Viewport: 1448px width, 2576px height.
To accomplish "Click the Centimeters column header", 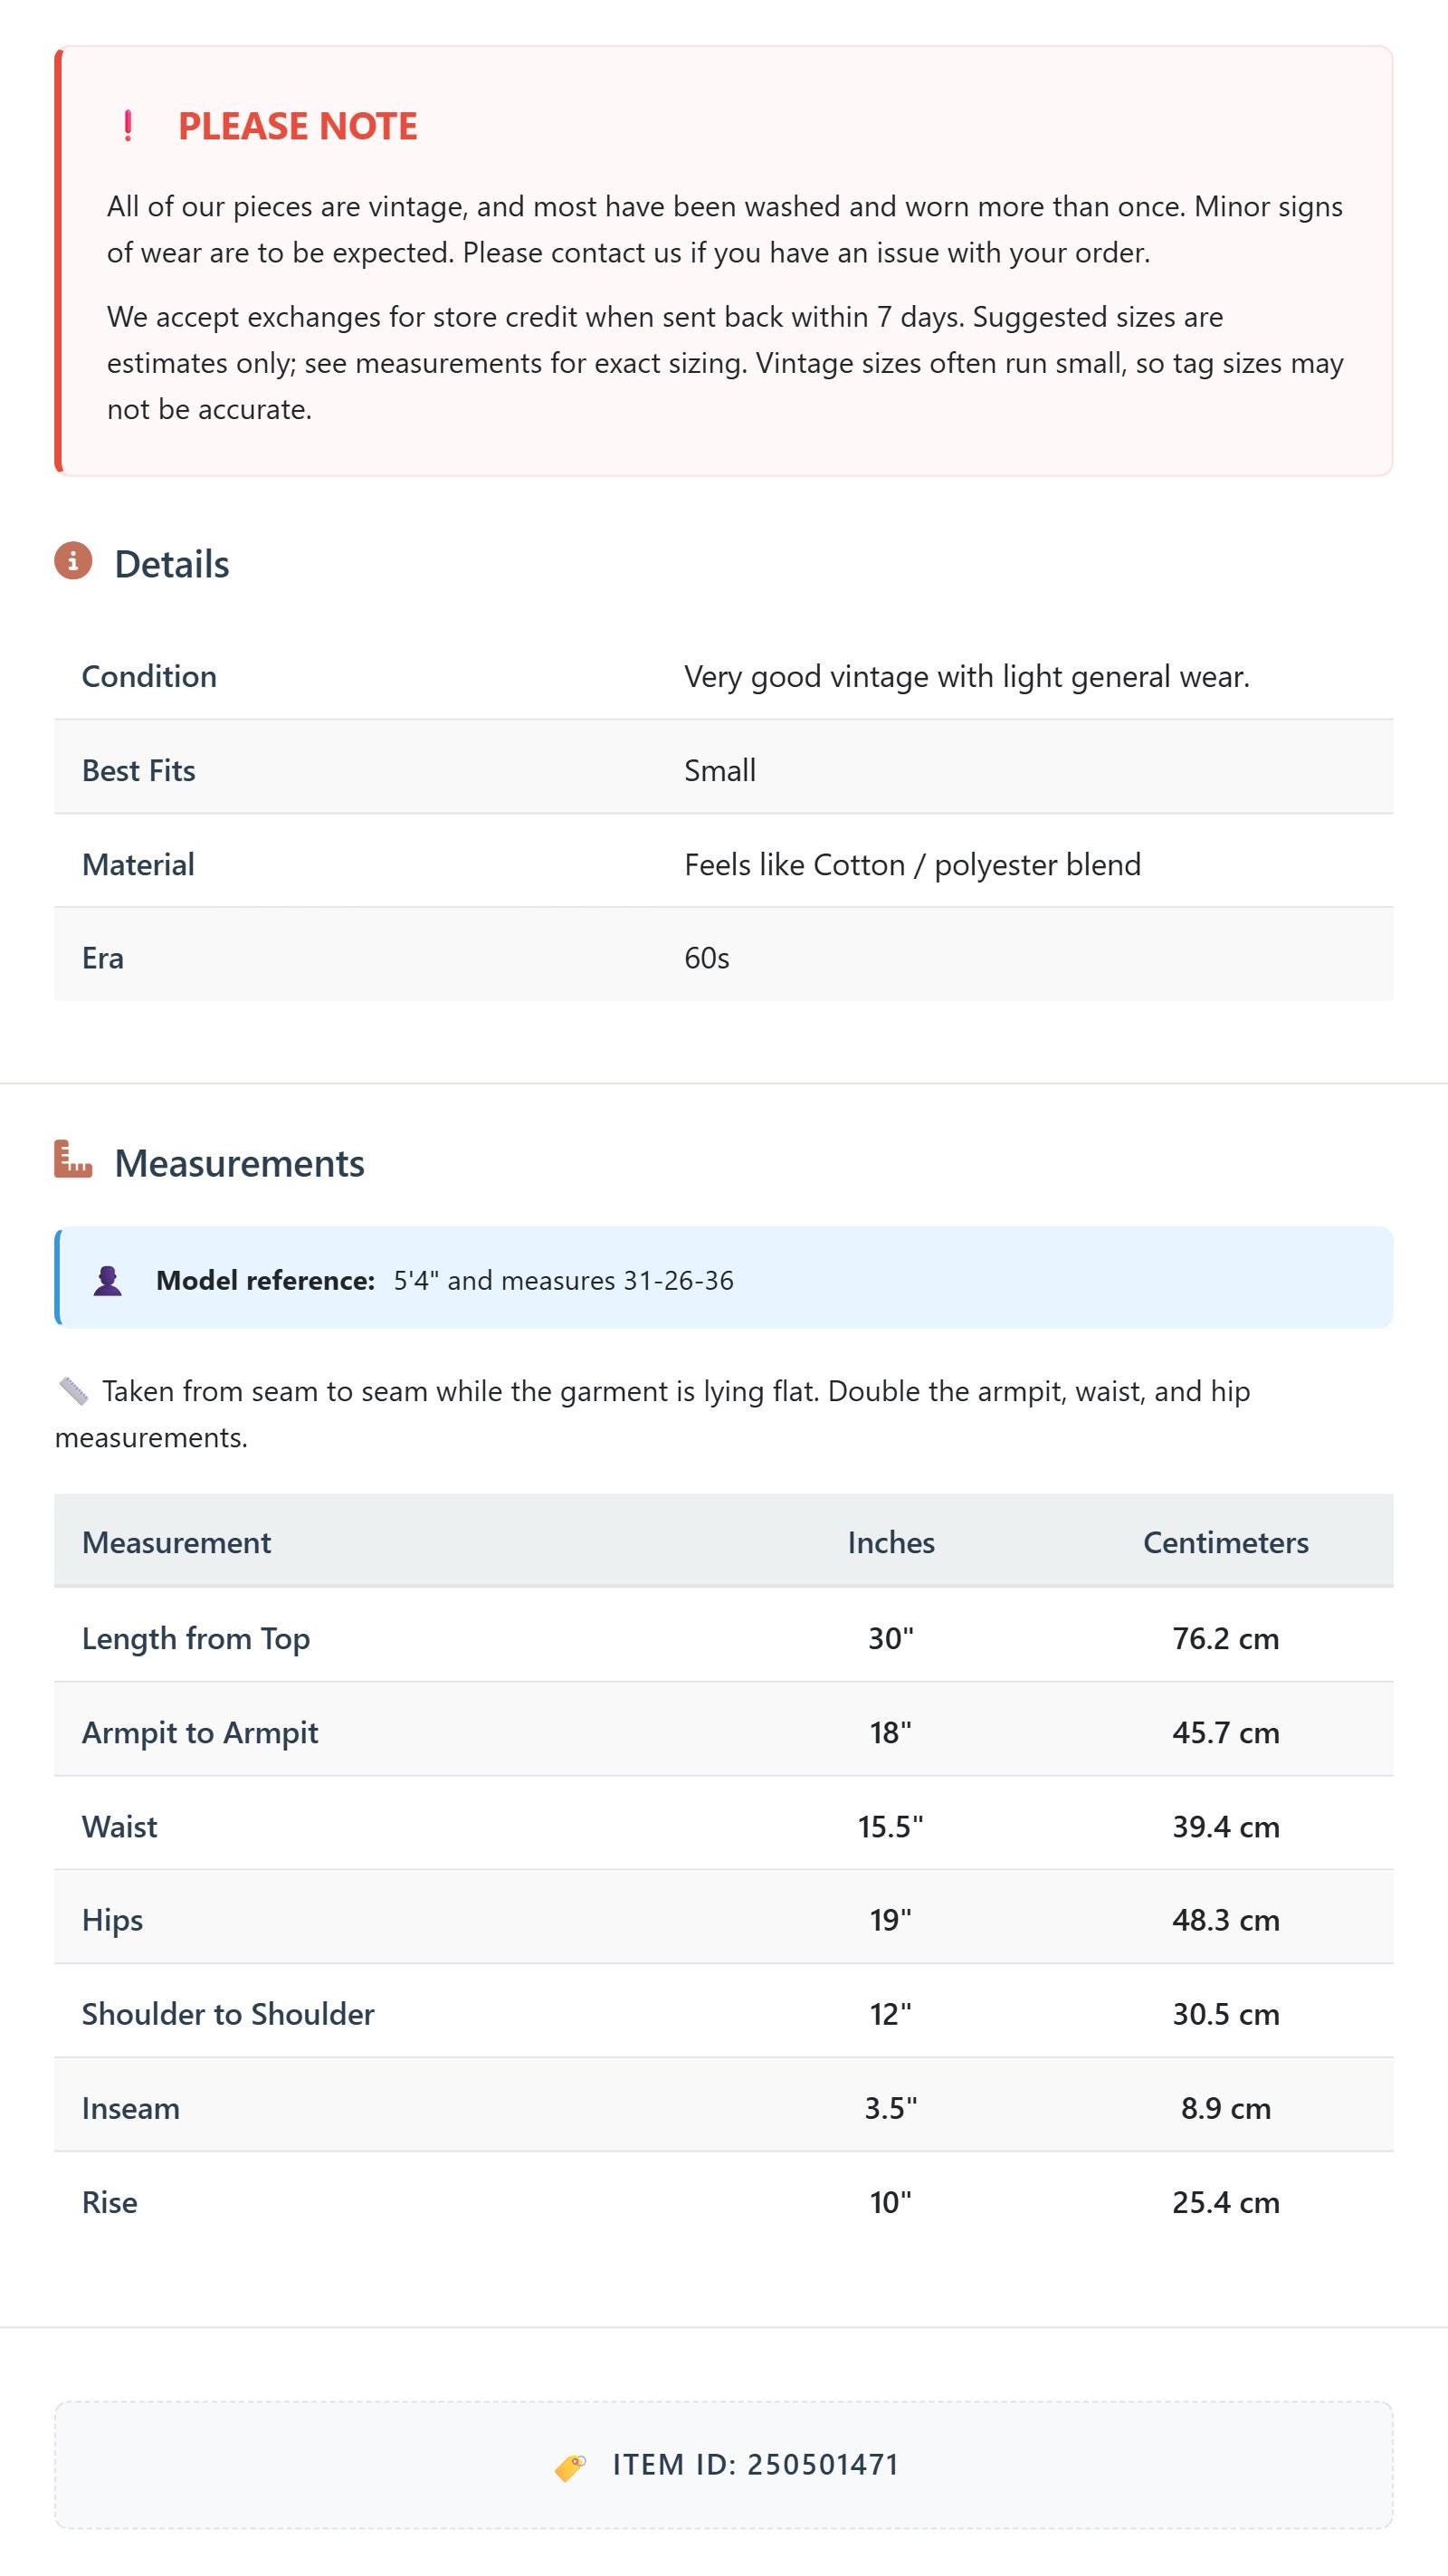I will (x=1226, y=1542).
